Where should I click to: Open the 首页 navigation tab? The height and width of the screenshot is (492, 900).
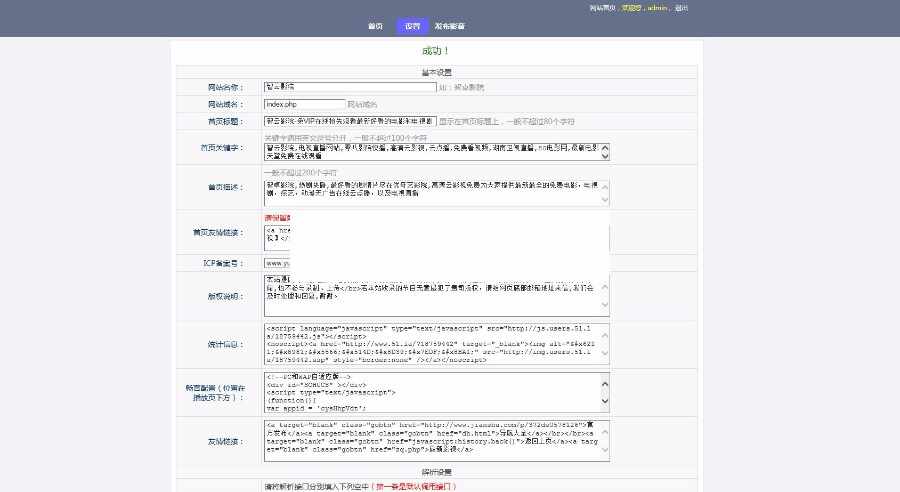tap(375, 26)
